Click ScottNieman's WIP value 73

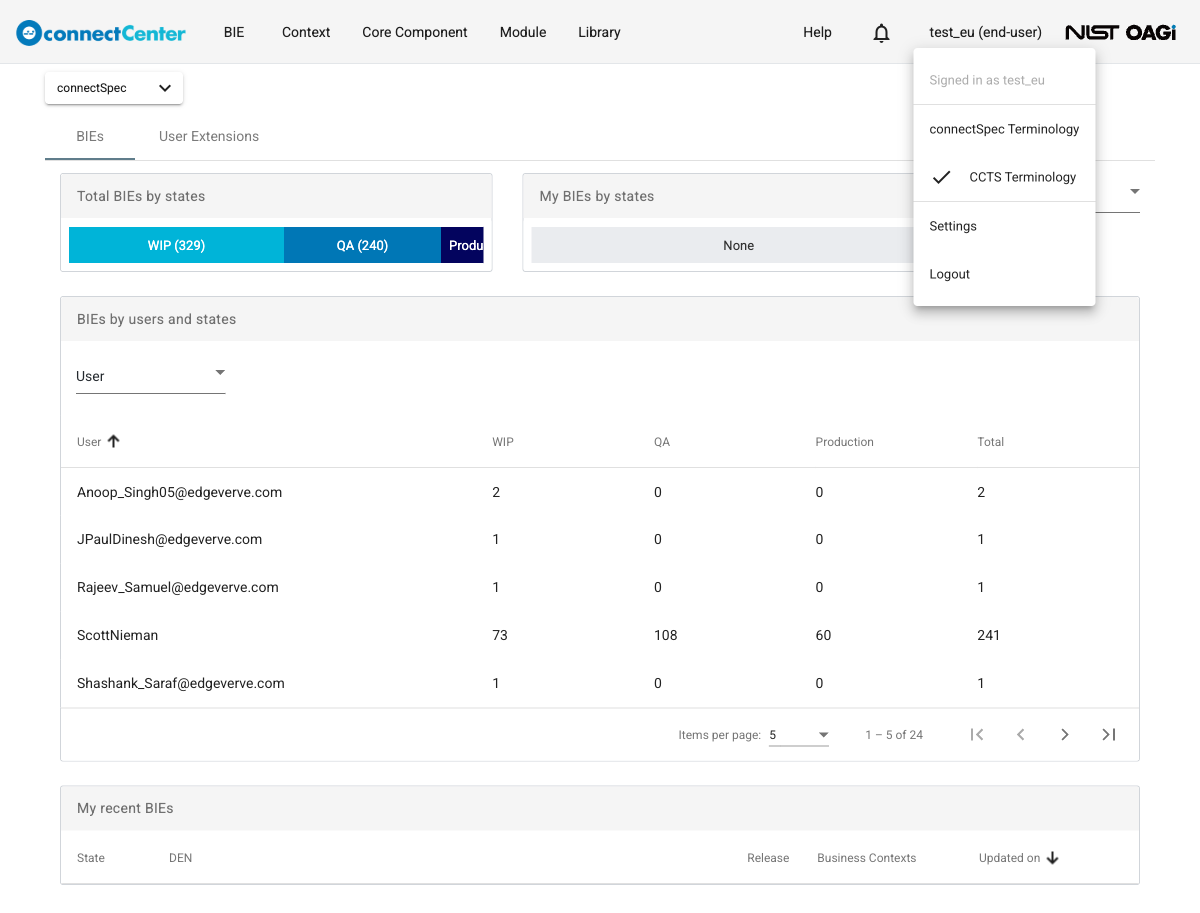pos(500,635)
